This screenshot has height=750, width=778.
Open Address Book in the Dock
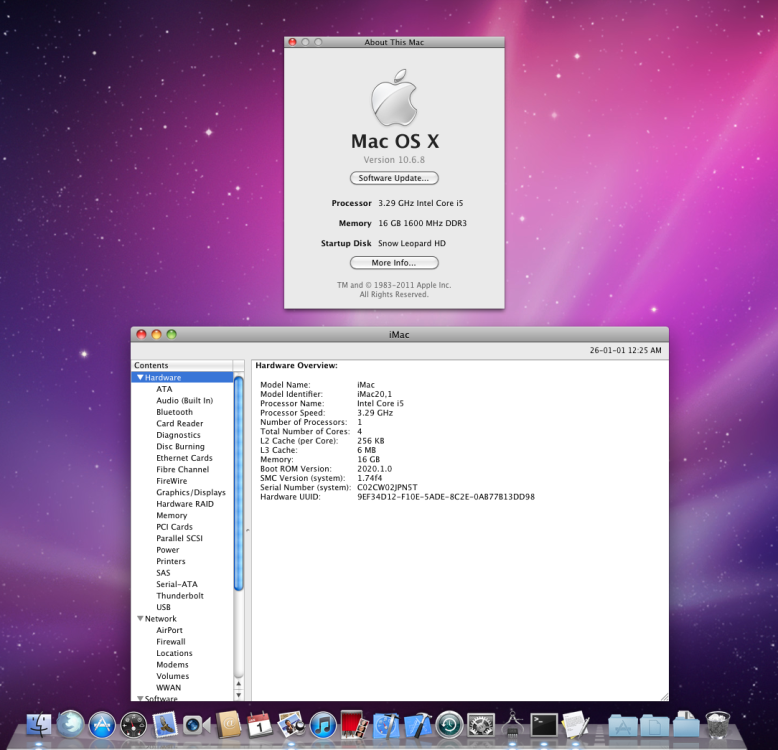(x=228, y=725)
